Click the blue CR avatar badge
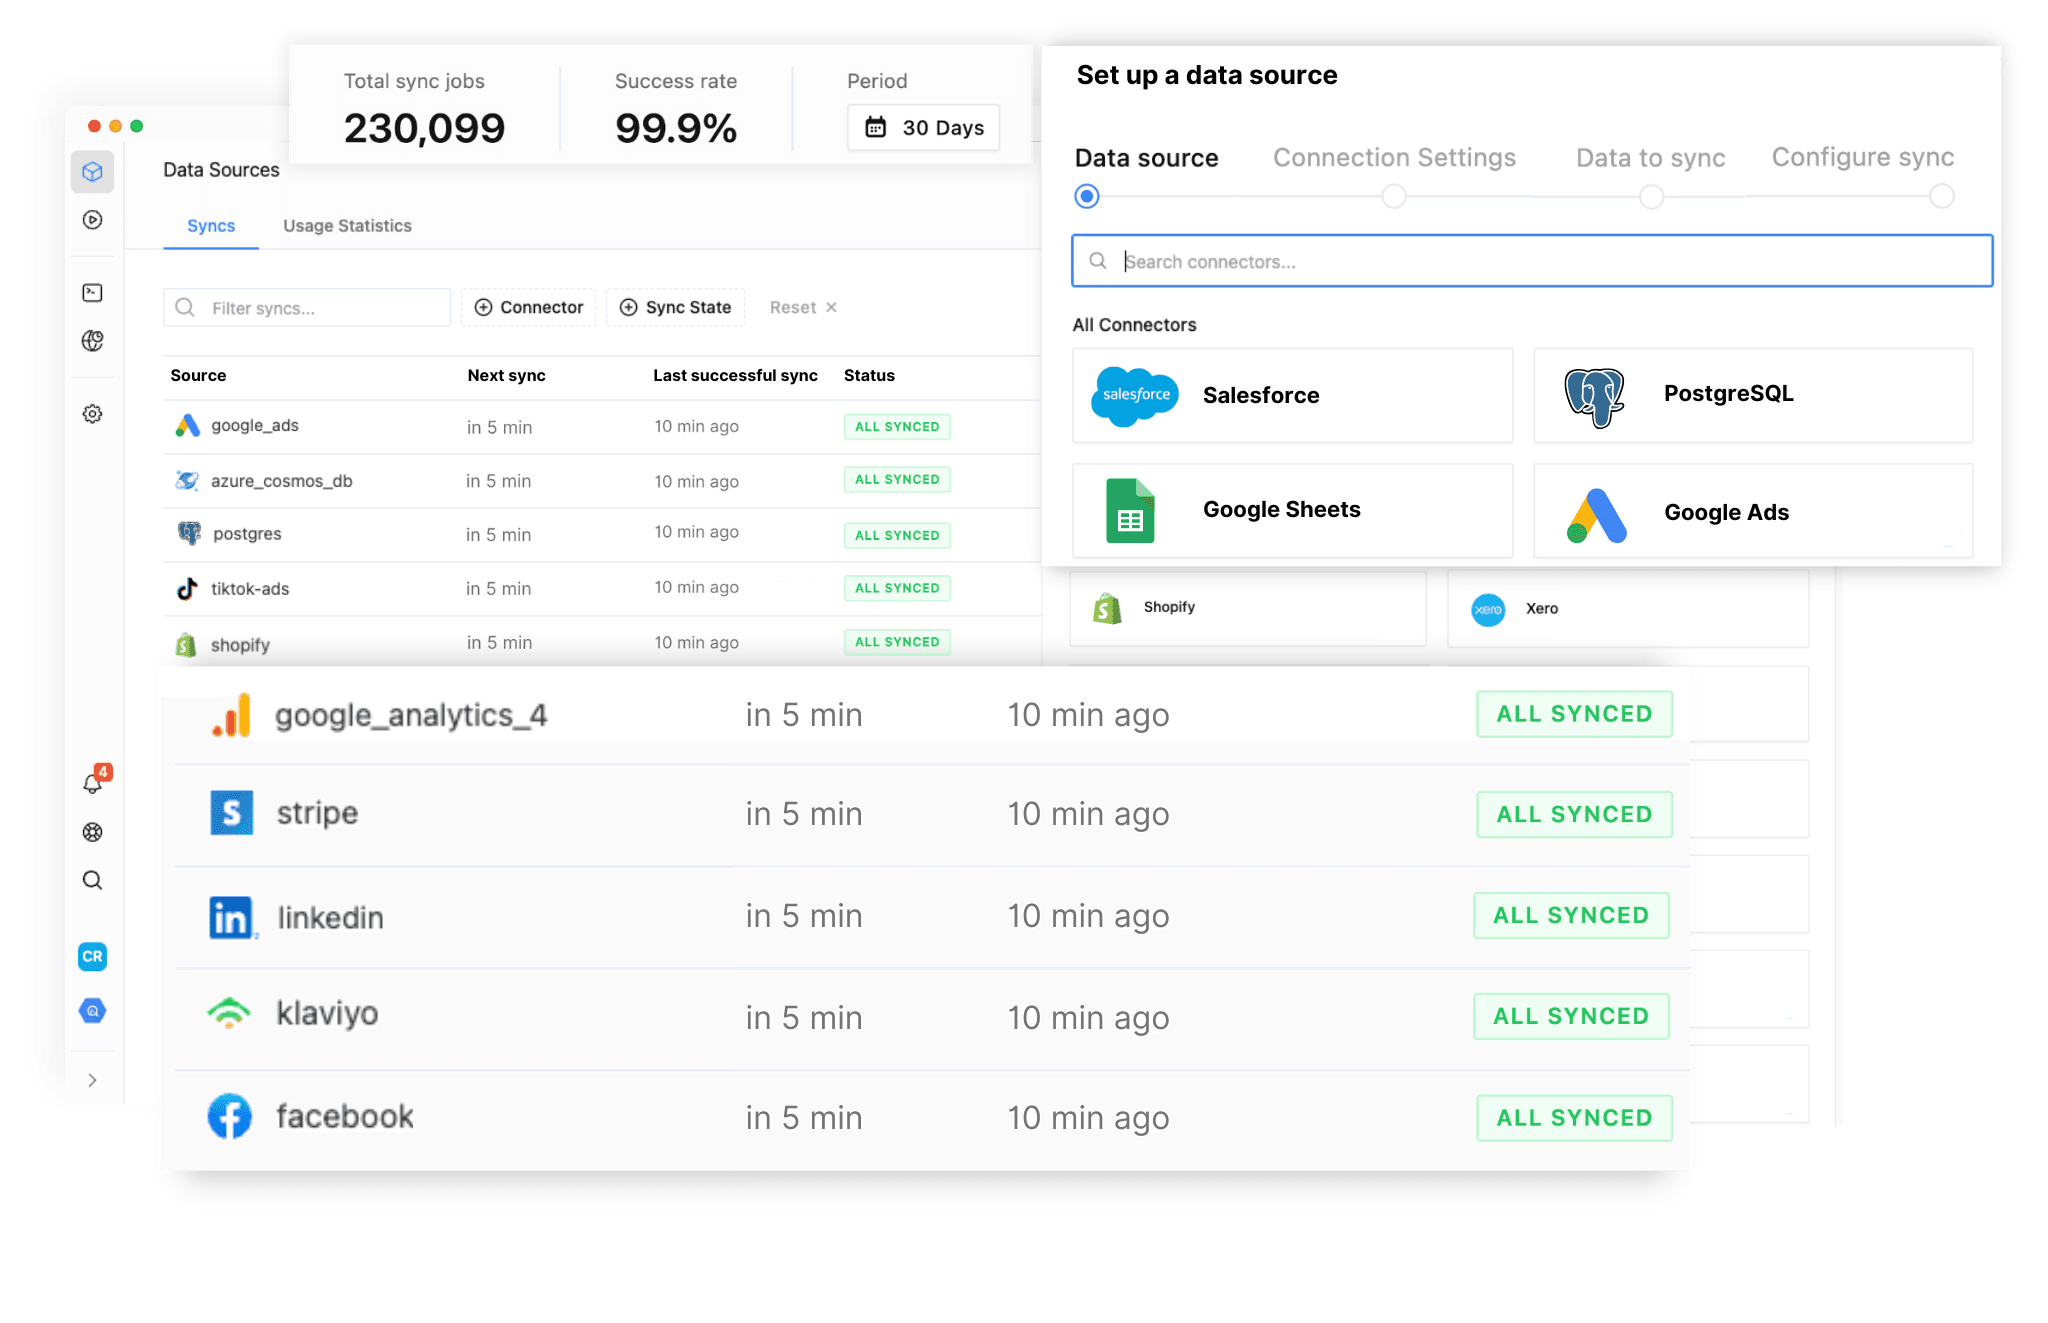 [x=92, y=956]
